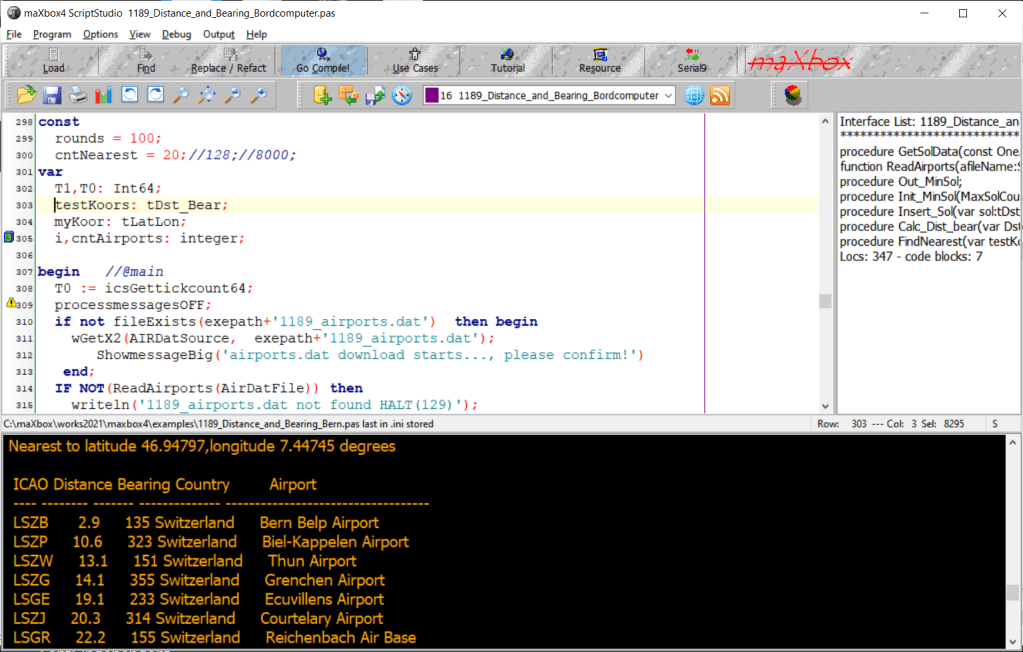This screenshot has width=1023, height=652.
Task: Click the printer icon in toolbar
Action: click(x=78, y=95)
